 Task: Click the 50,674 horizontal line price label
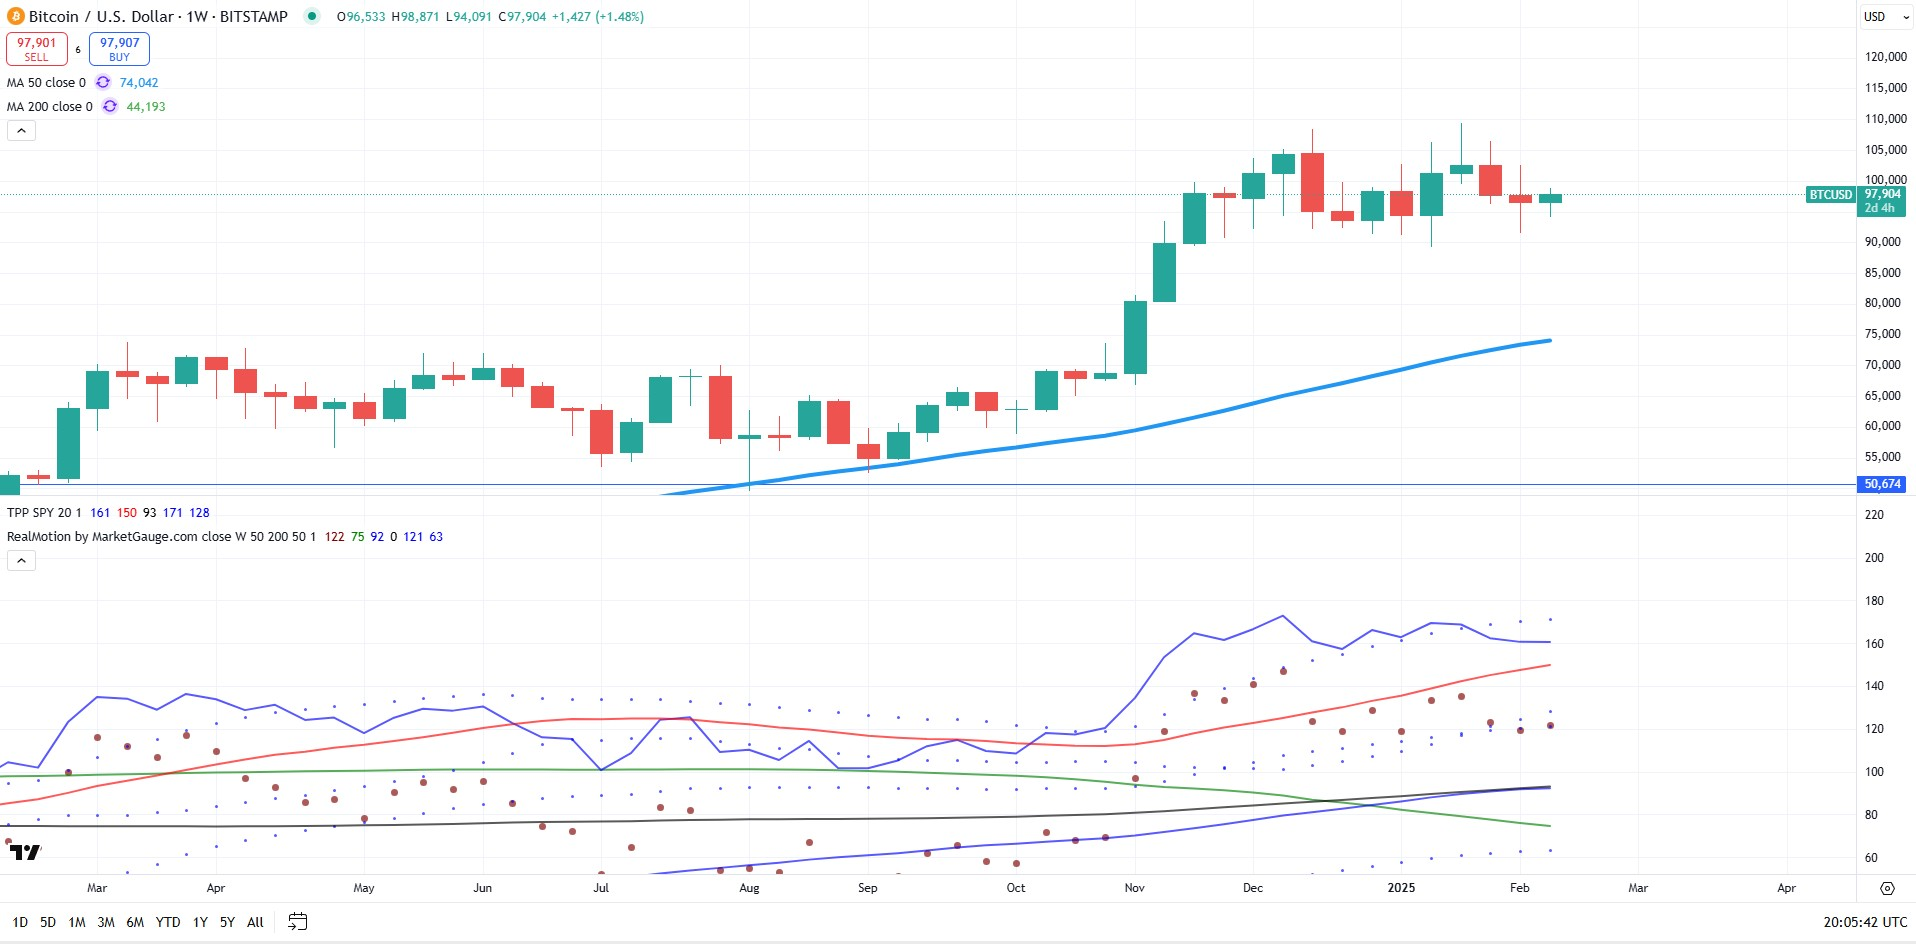(x=1882, y=484)
